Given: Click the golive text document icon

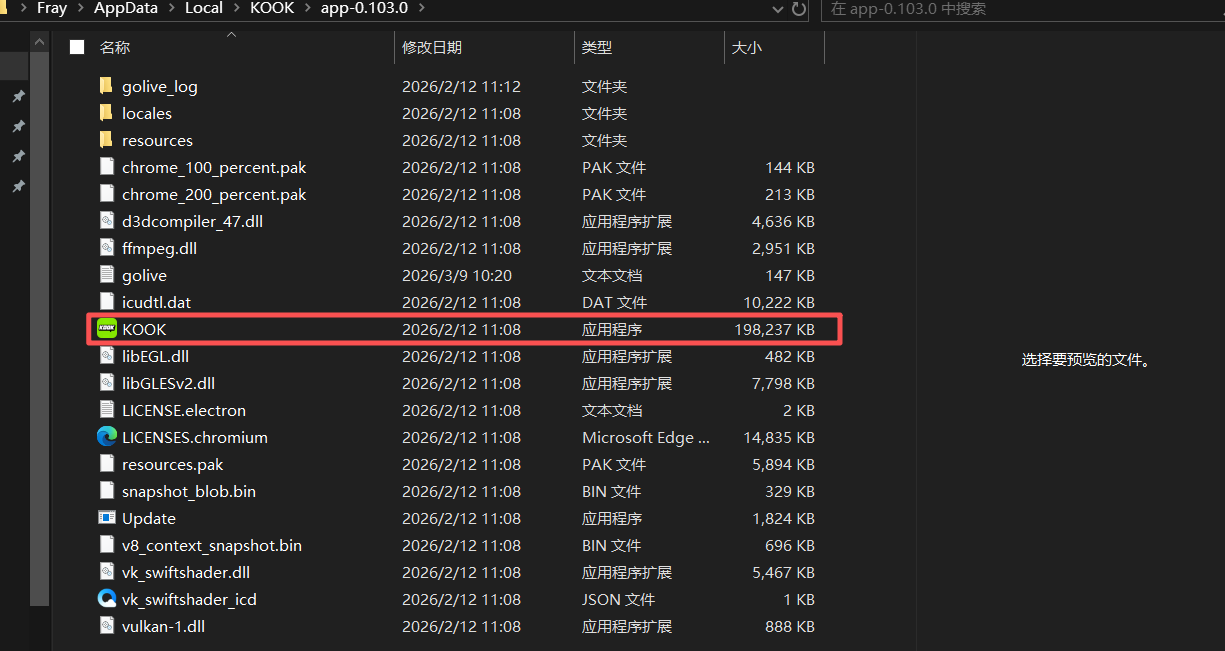Looking at the screenshot, I should pos(107,275).
